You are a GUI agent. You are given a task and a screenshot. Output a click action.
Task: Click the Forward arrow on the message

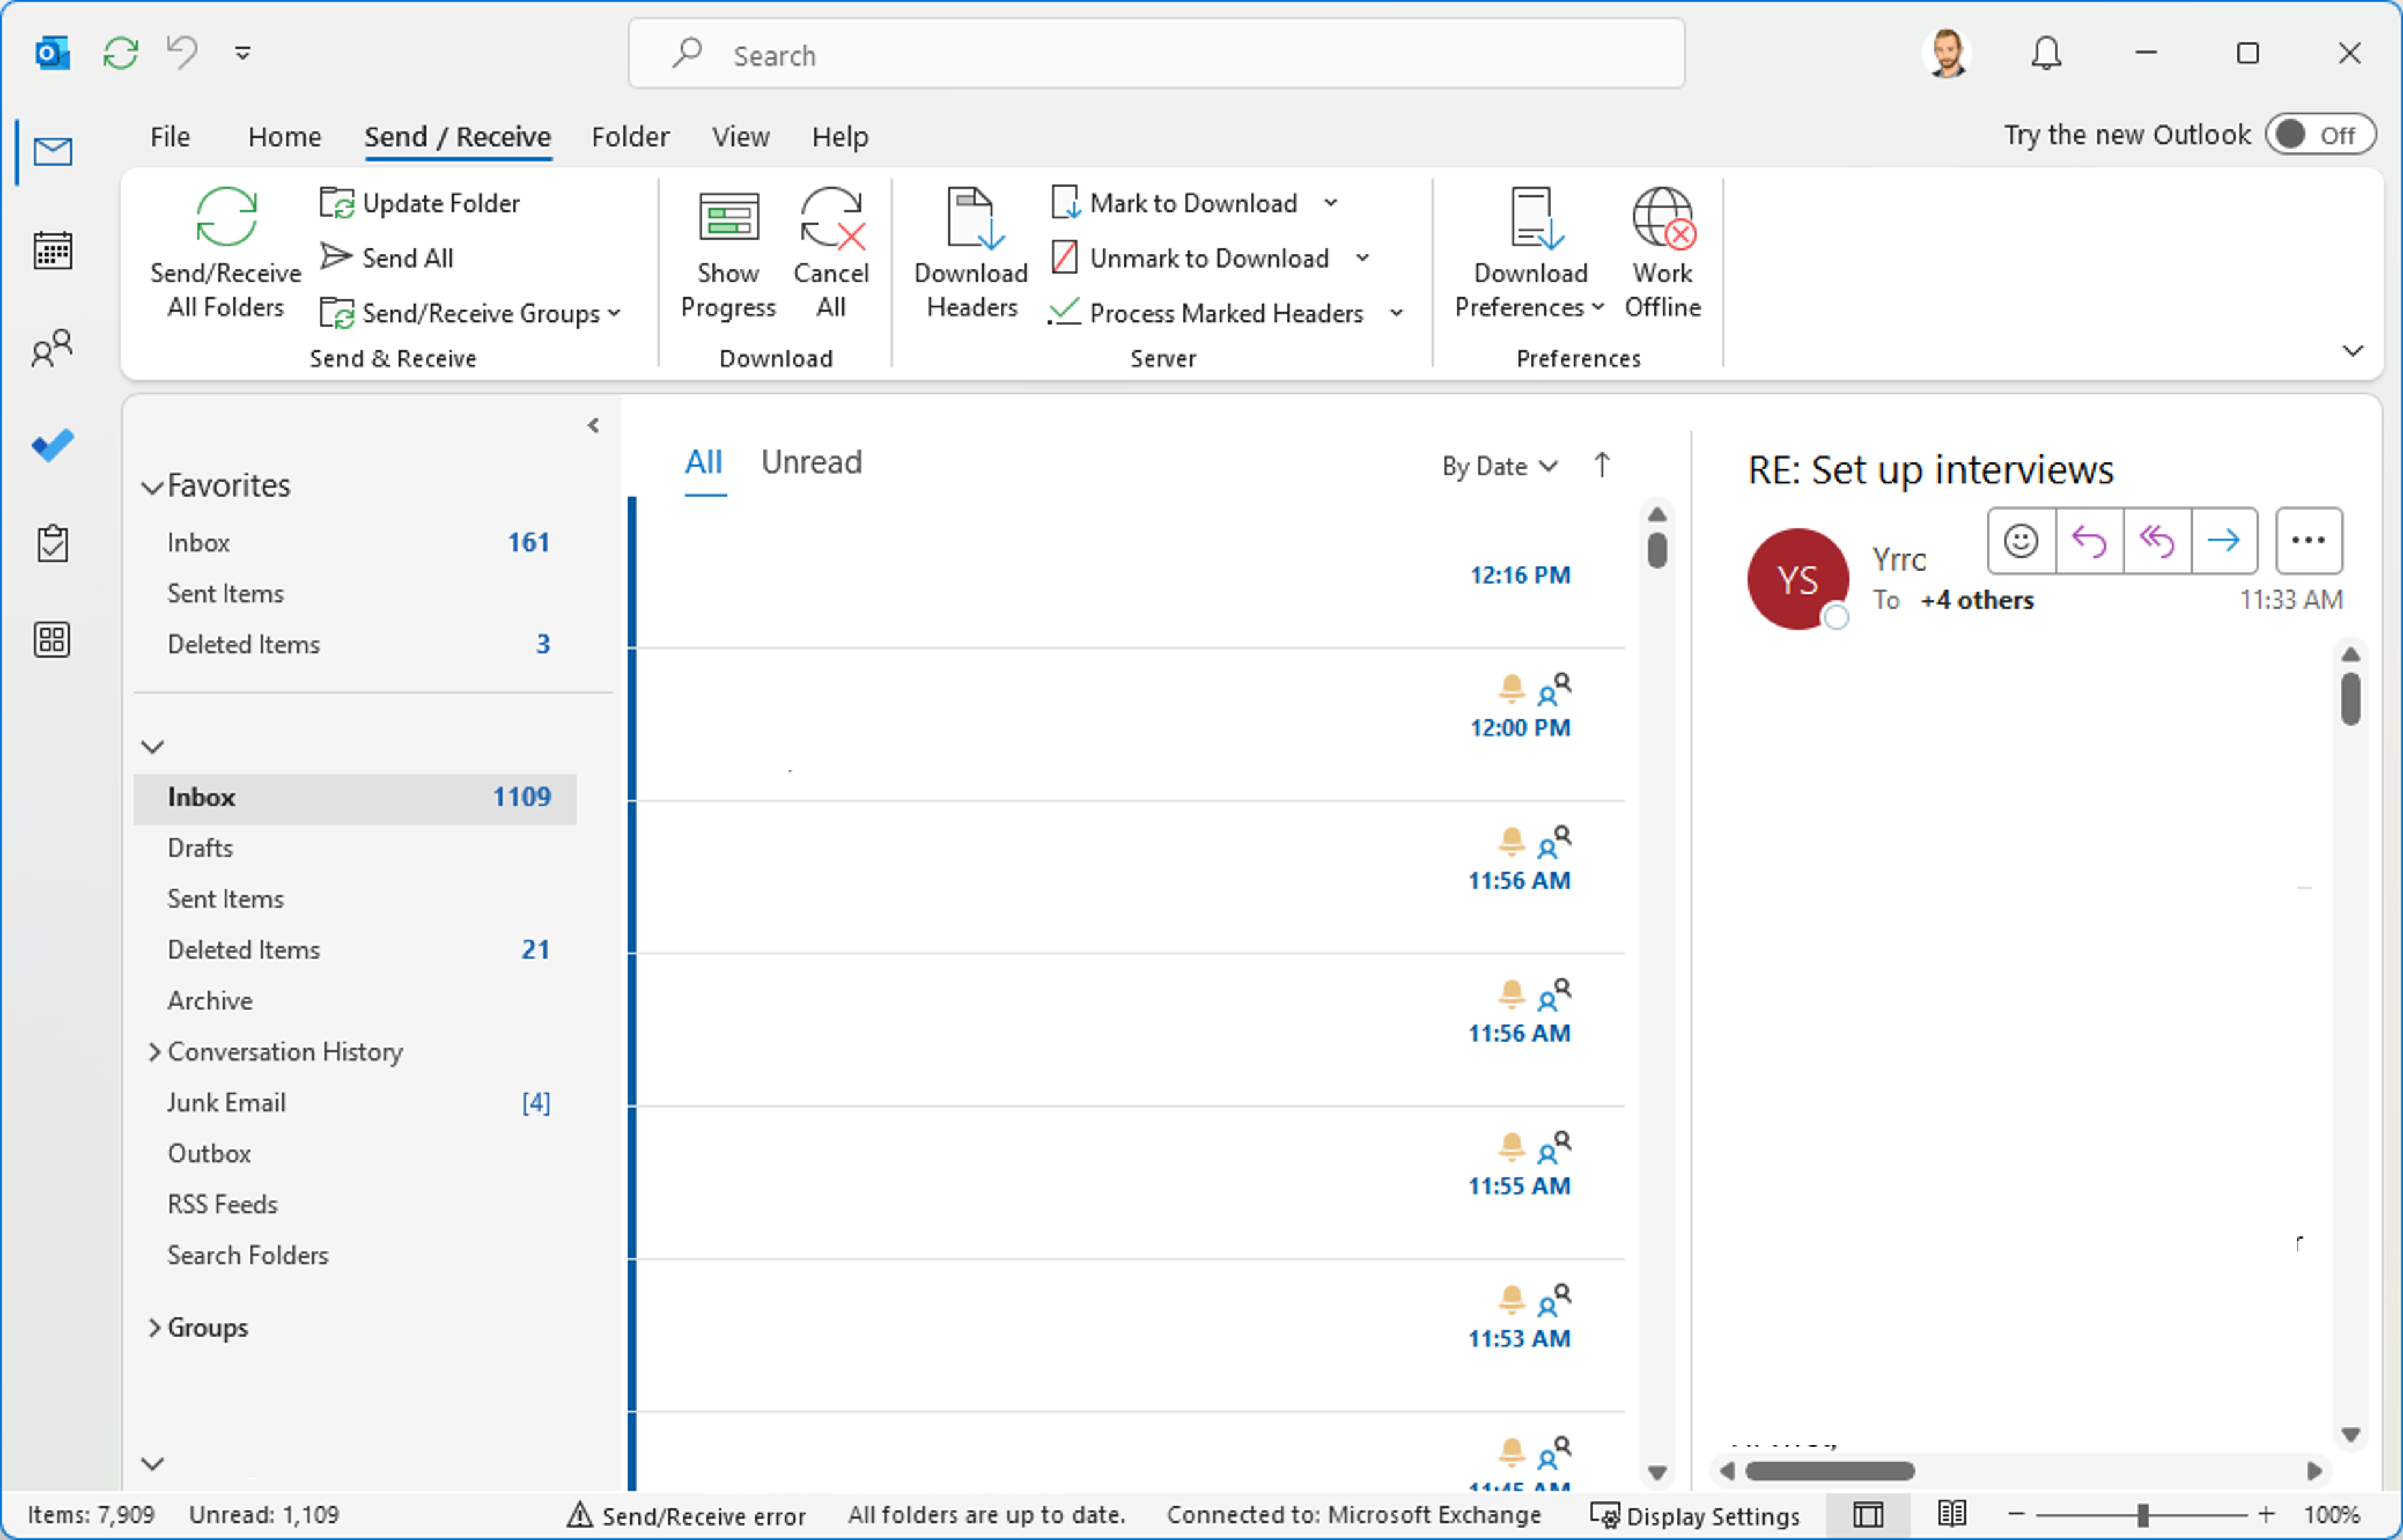coord(2224,541)
